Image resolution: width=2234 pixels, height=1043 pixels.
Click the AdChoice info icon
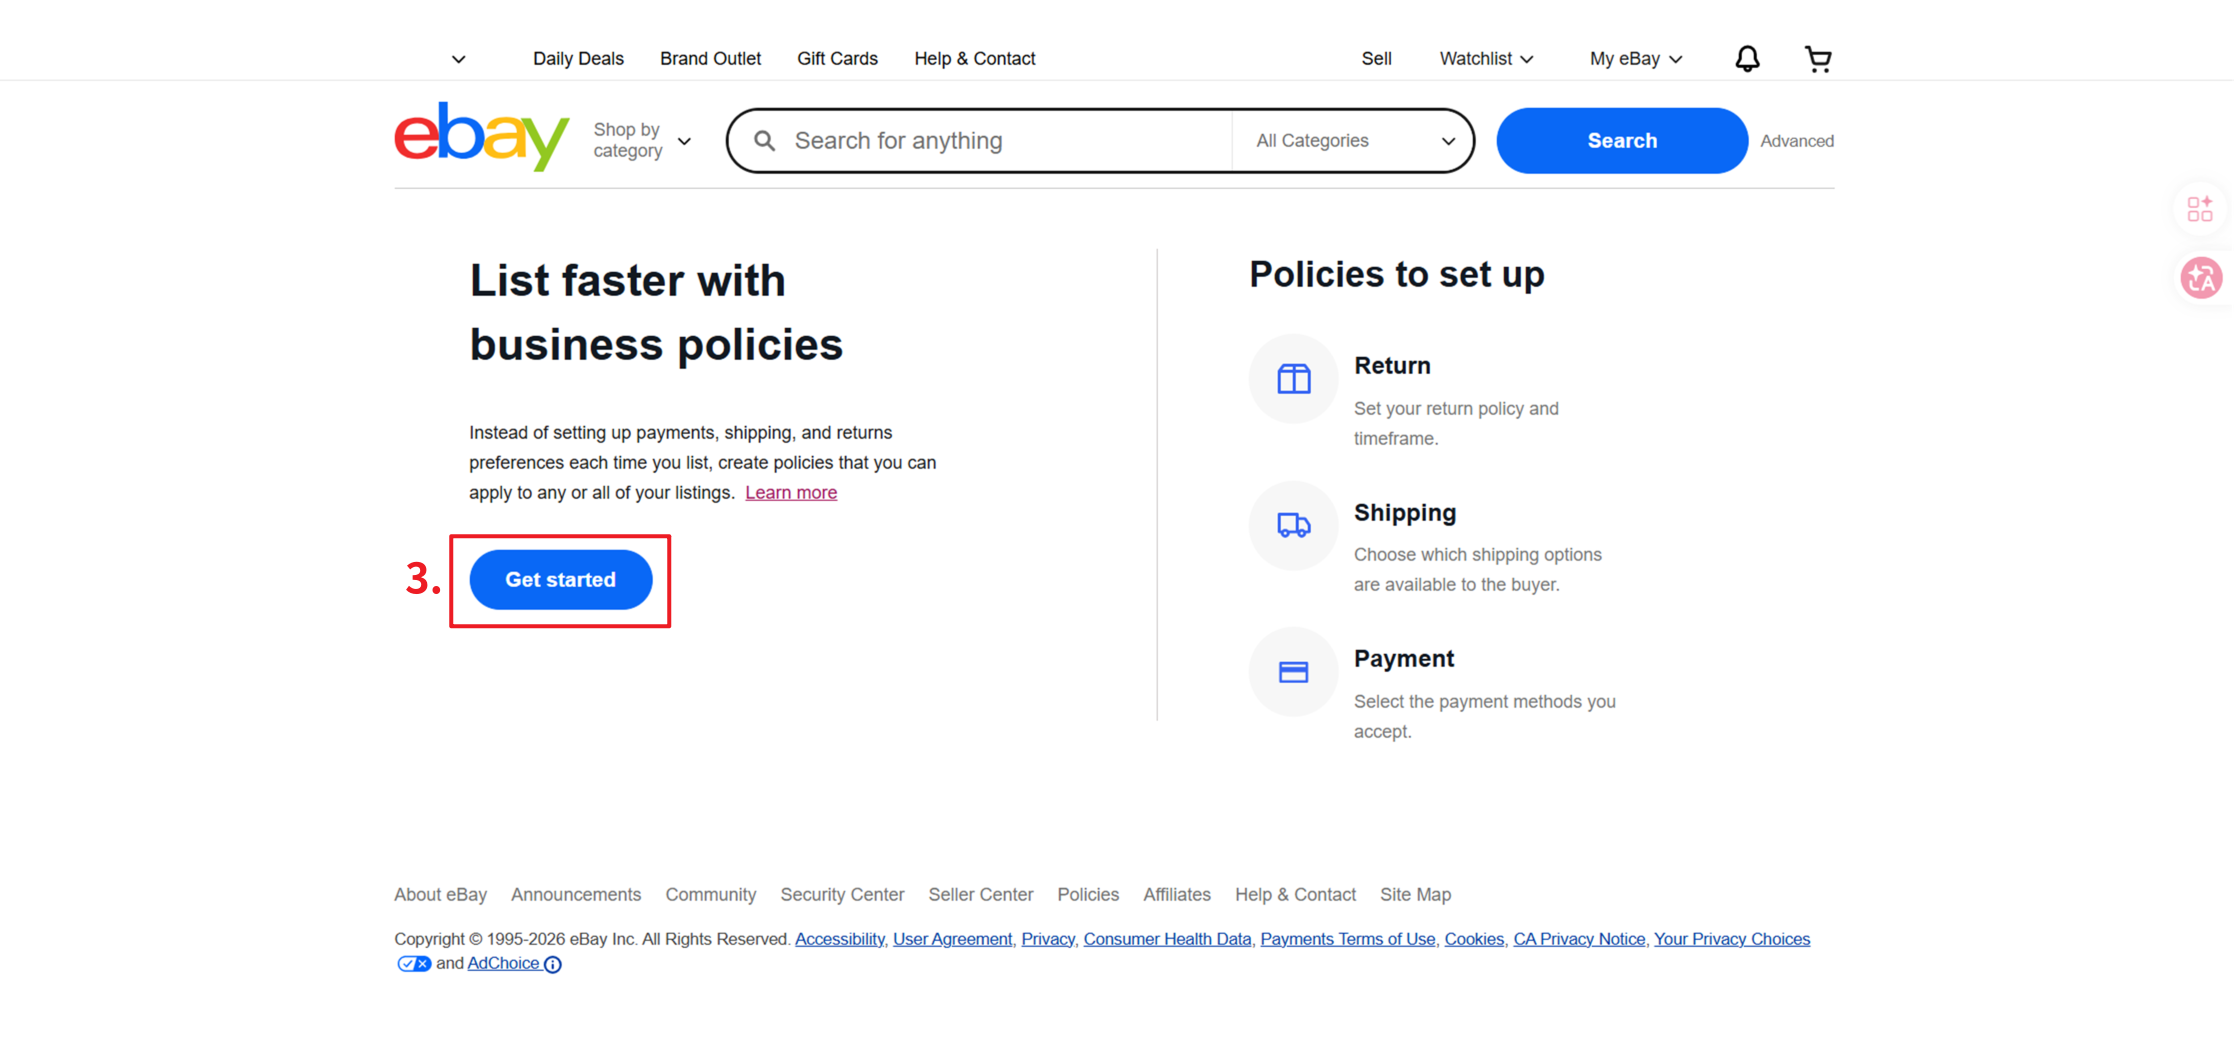(553, 964)
